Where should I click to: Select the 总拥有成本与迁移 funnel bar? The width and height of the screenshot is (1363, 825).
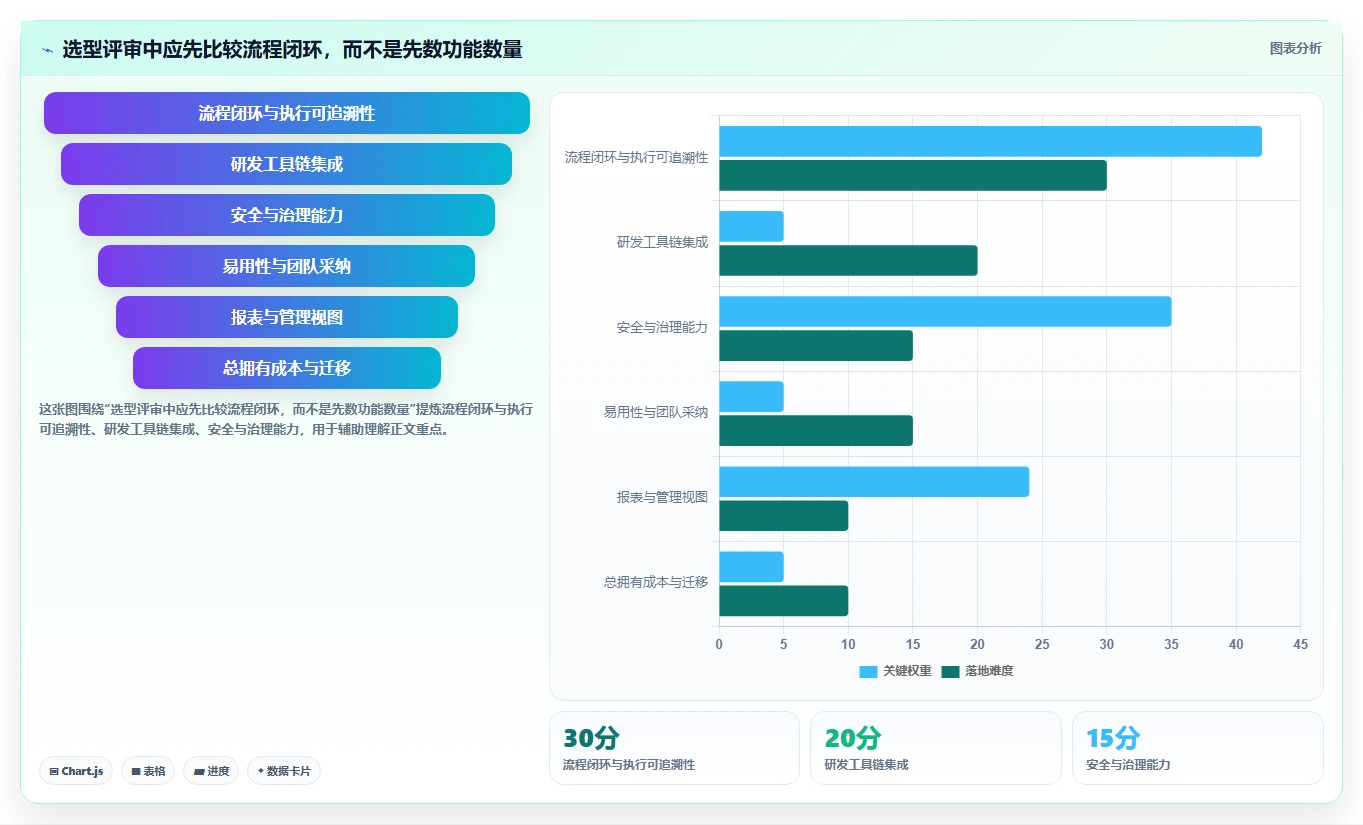pyautogui.click(x=287, y=368)
